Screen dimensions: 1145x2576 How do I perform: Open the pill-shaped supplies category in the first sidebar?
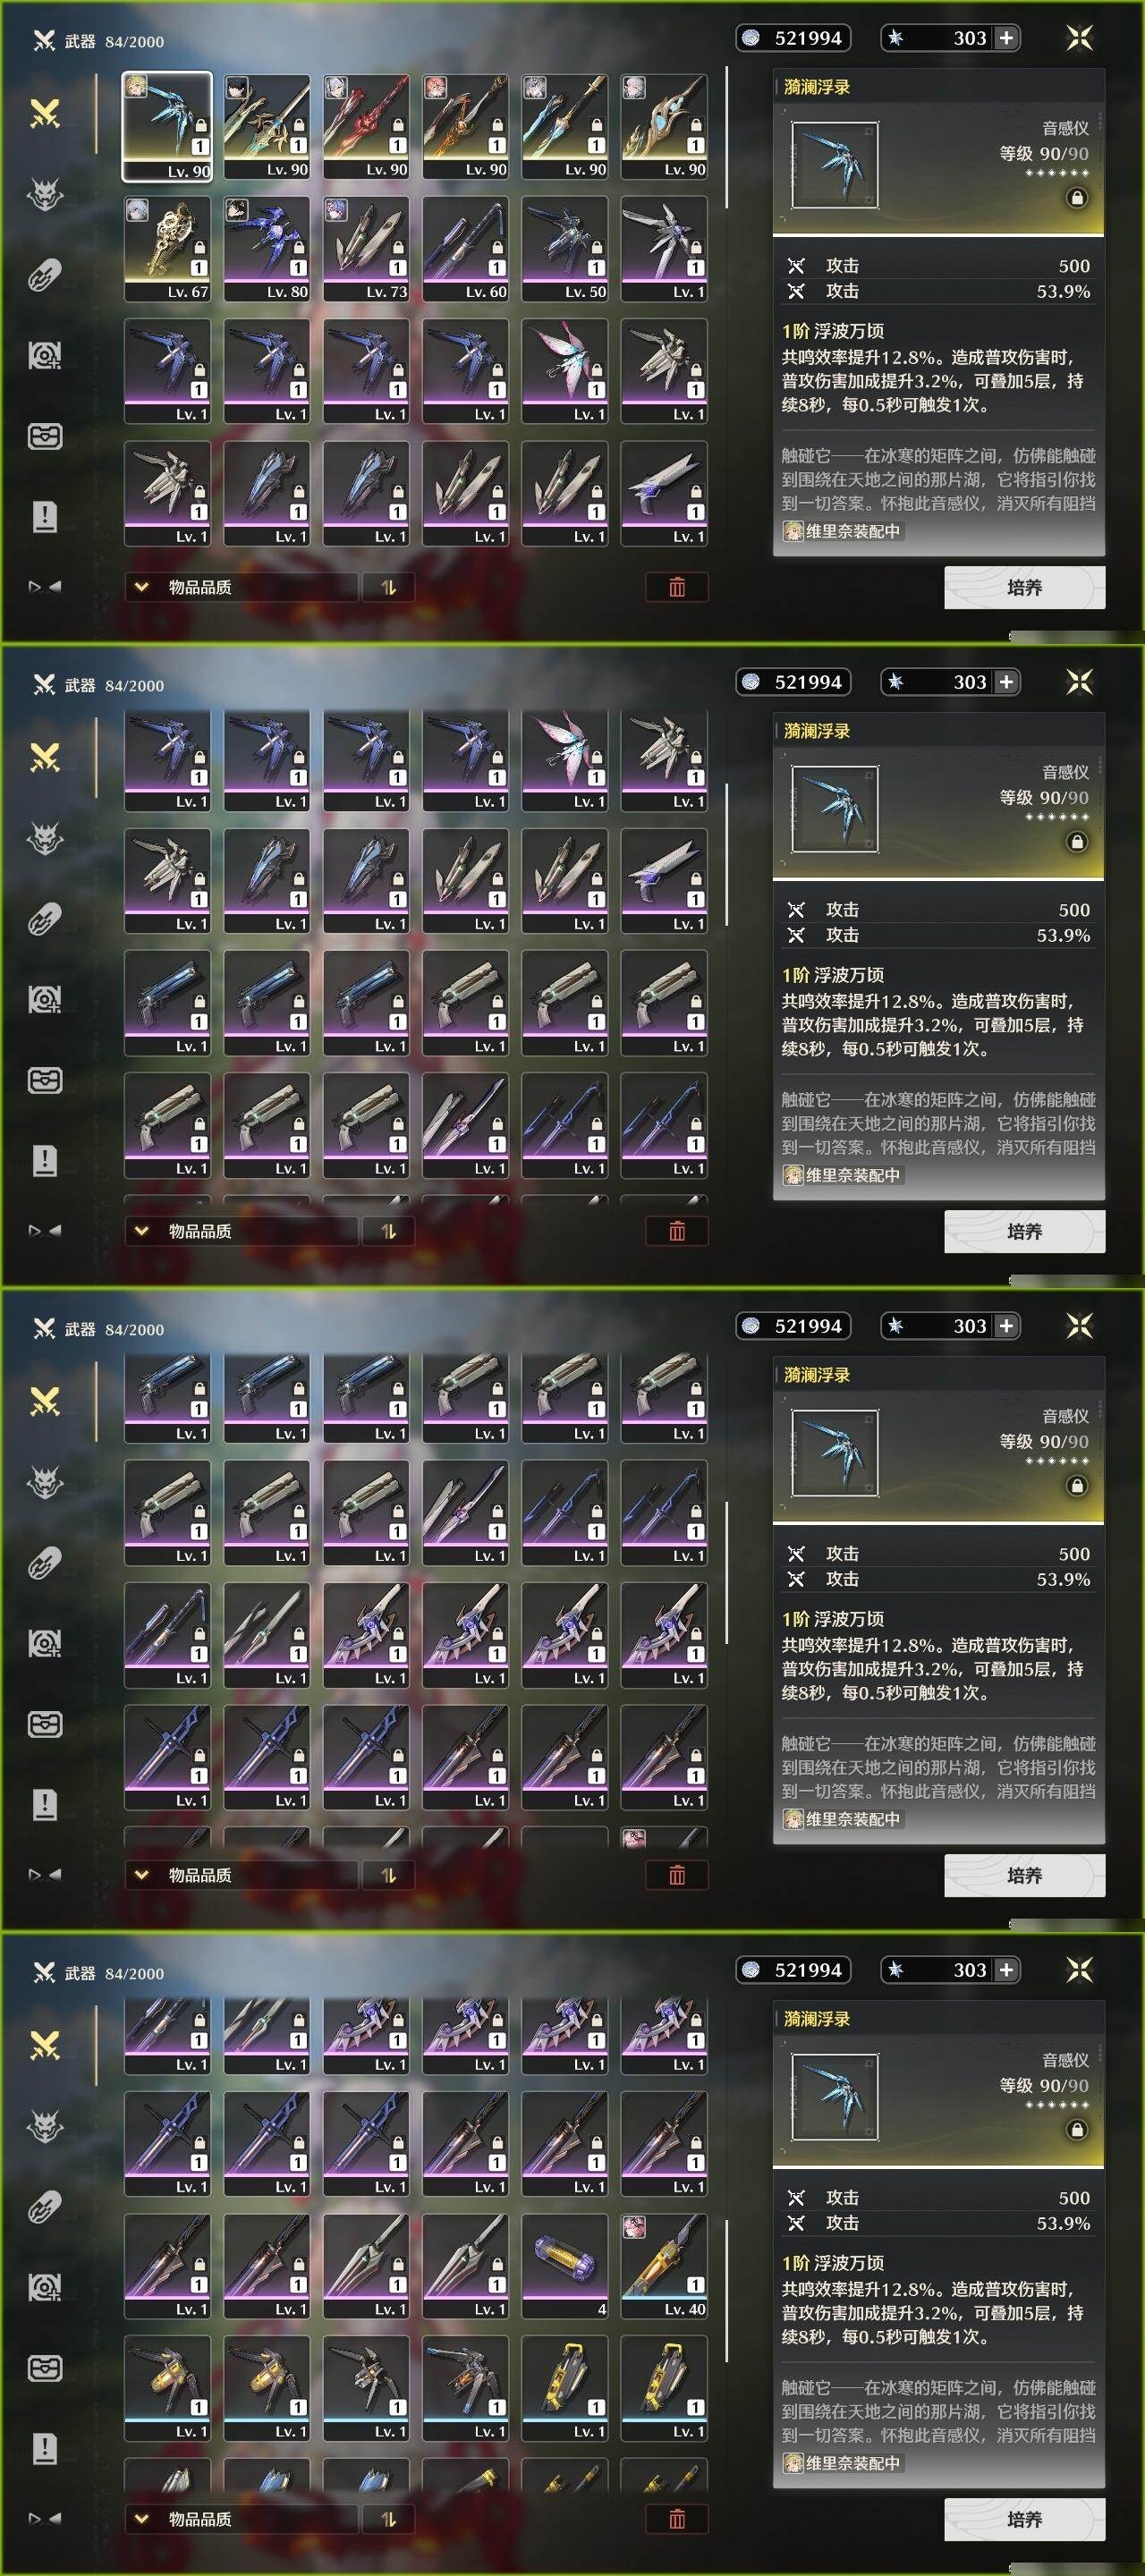pyautogui.click(x=45, y=275)
